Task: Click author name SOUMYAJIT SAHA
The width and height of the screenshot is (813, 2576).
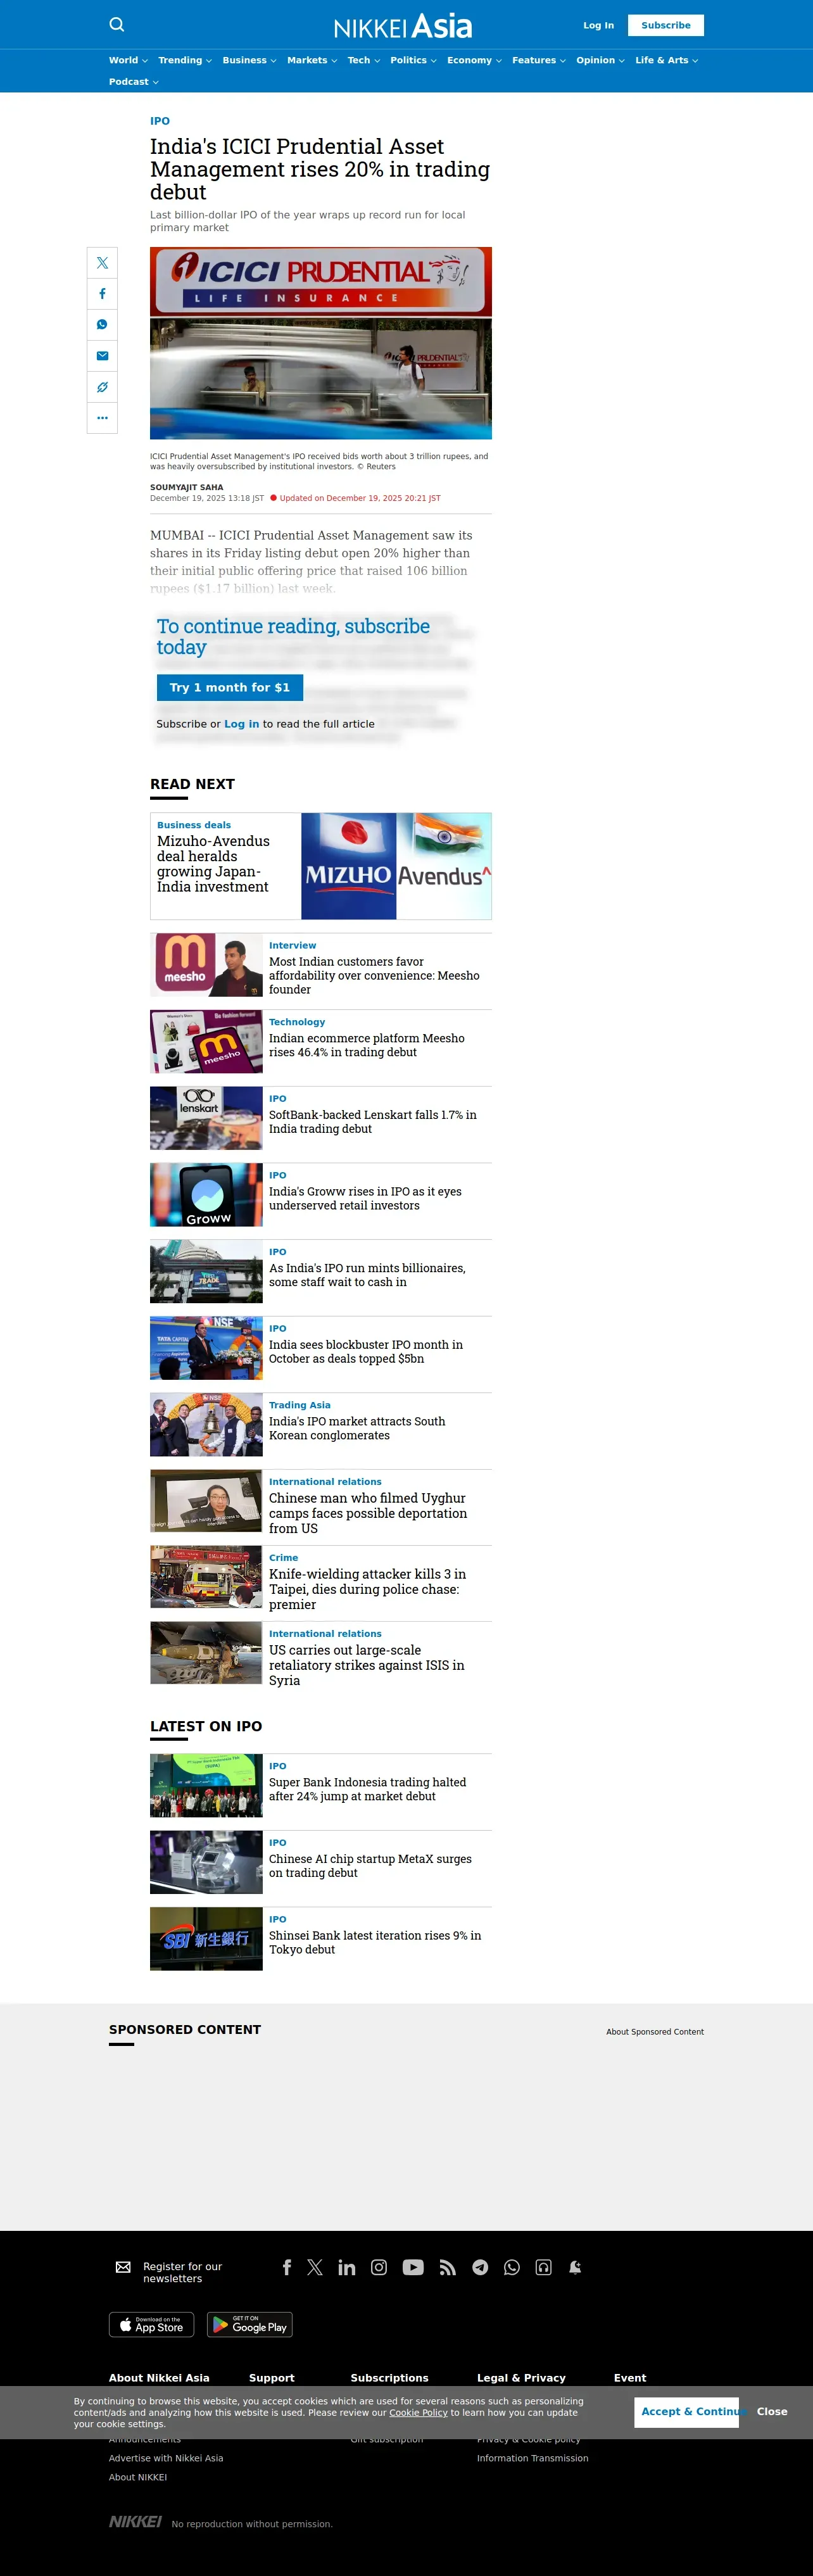Action: [187, 487]
